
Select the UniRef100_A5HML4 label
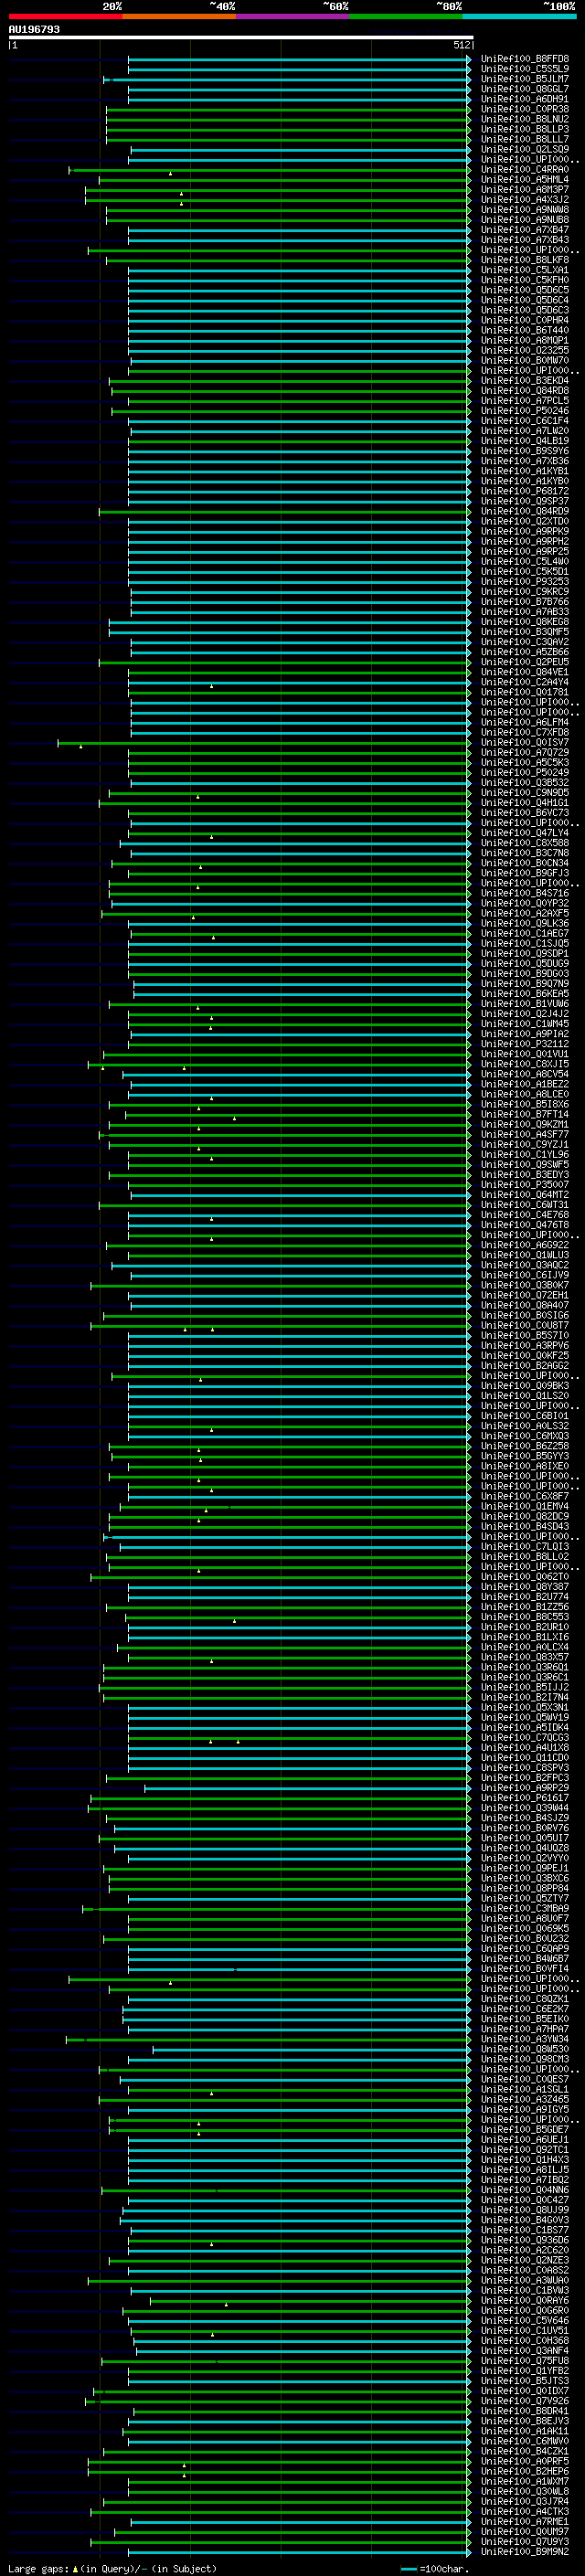[x=524, y=180]
